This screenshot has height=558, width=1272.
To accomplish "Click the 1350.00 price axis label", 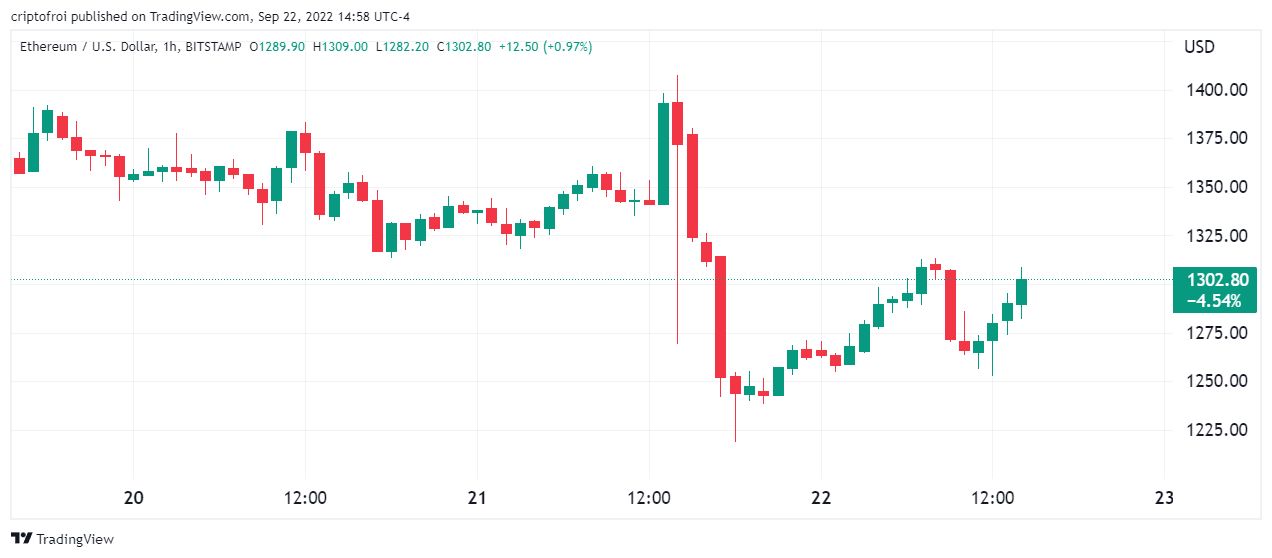I will point(1215,187).
